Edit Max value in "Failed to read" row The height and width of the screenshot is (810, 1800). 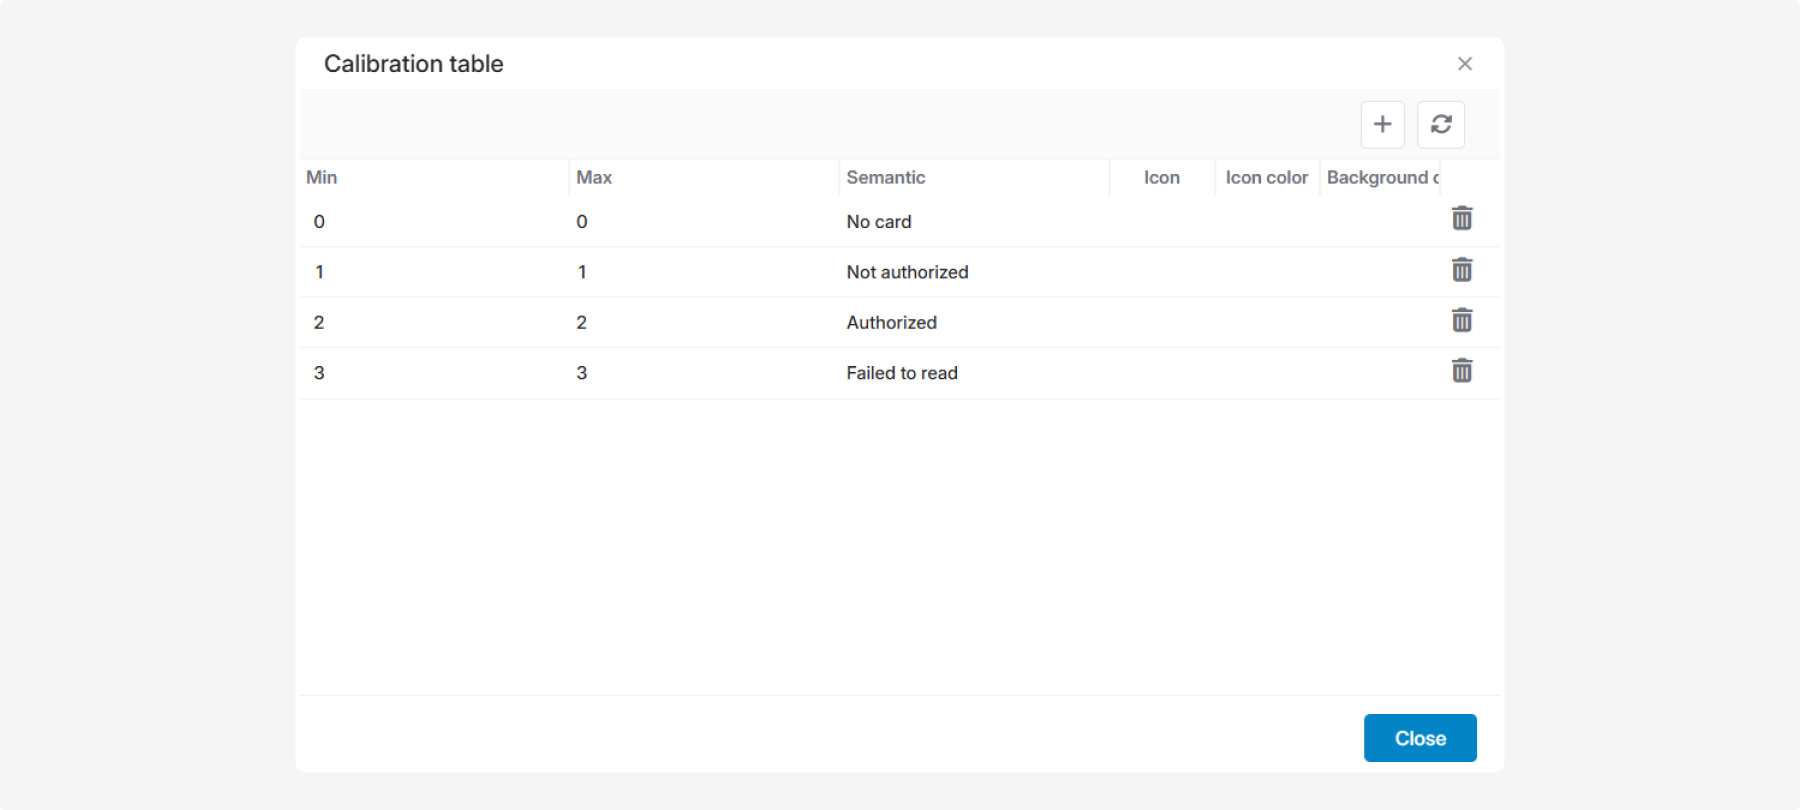[x=582, y=373]
